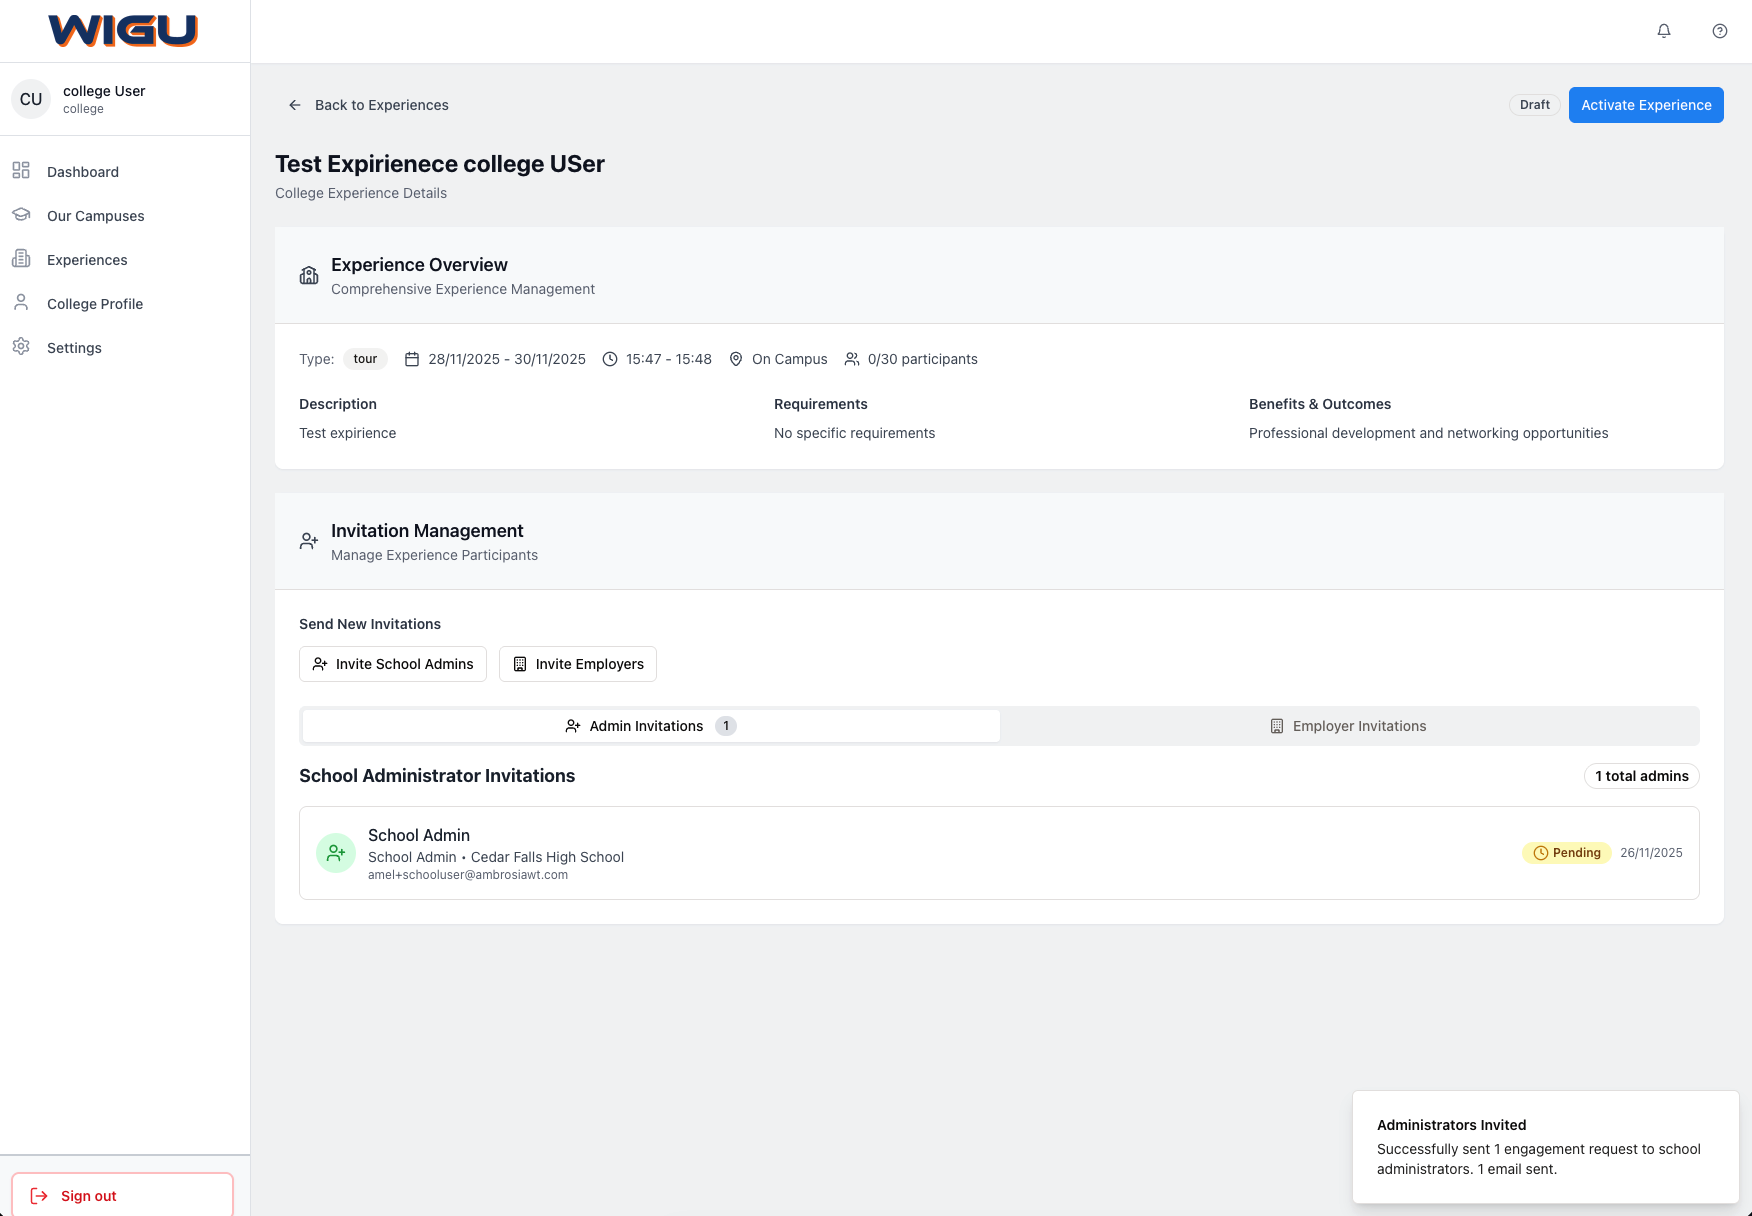
Task: Switch to Employer Invitations tab
Action: coord(1348,726)
